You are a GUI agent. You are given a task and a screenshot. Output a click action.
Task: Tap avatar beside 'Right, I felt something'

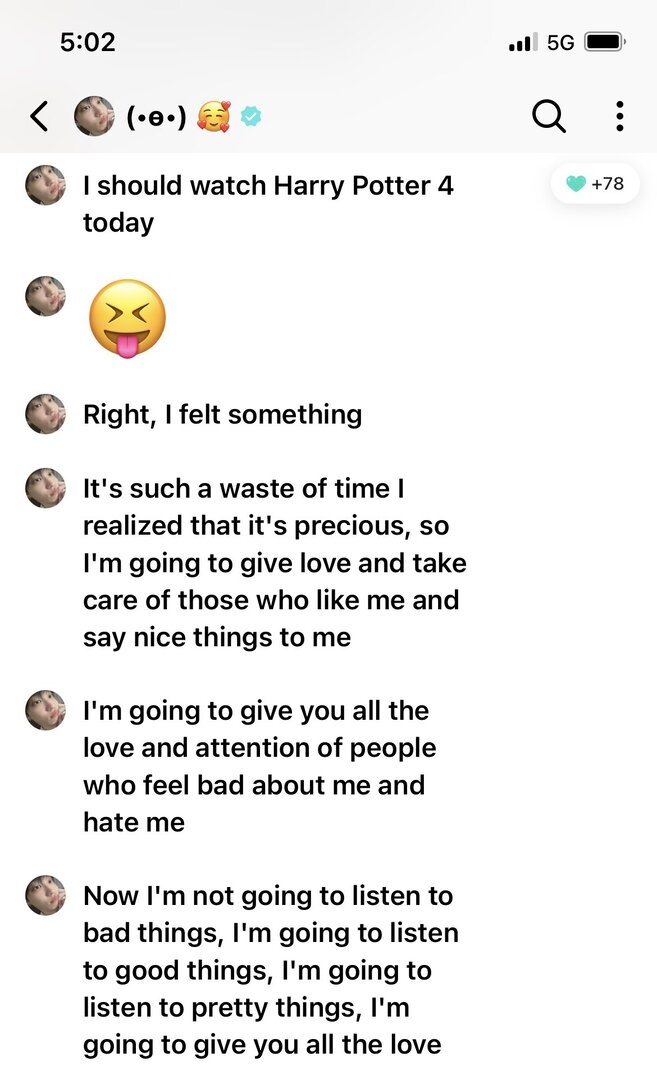(45, 414)
